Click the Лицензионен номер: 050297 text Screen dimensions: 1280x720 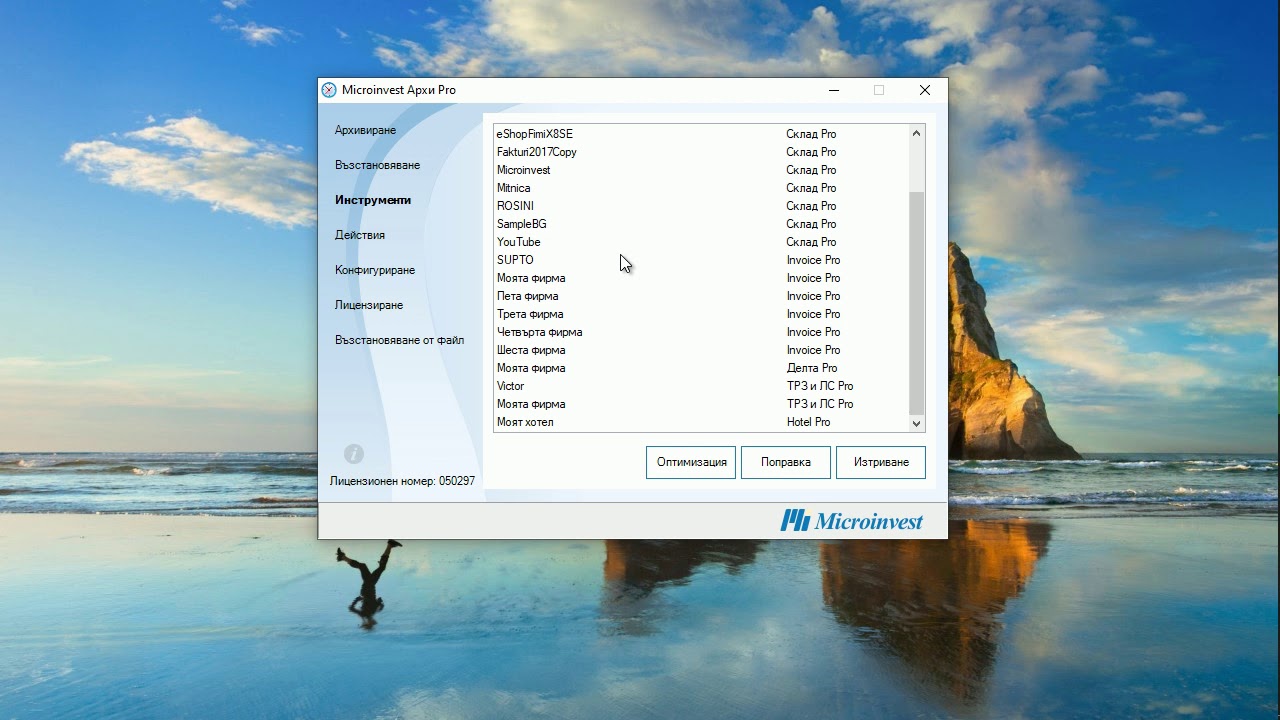(x=402, y=481)
